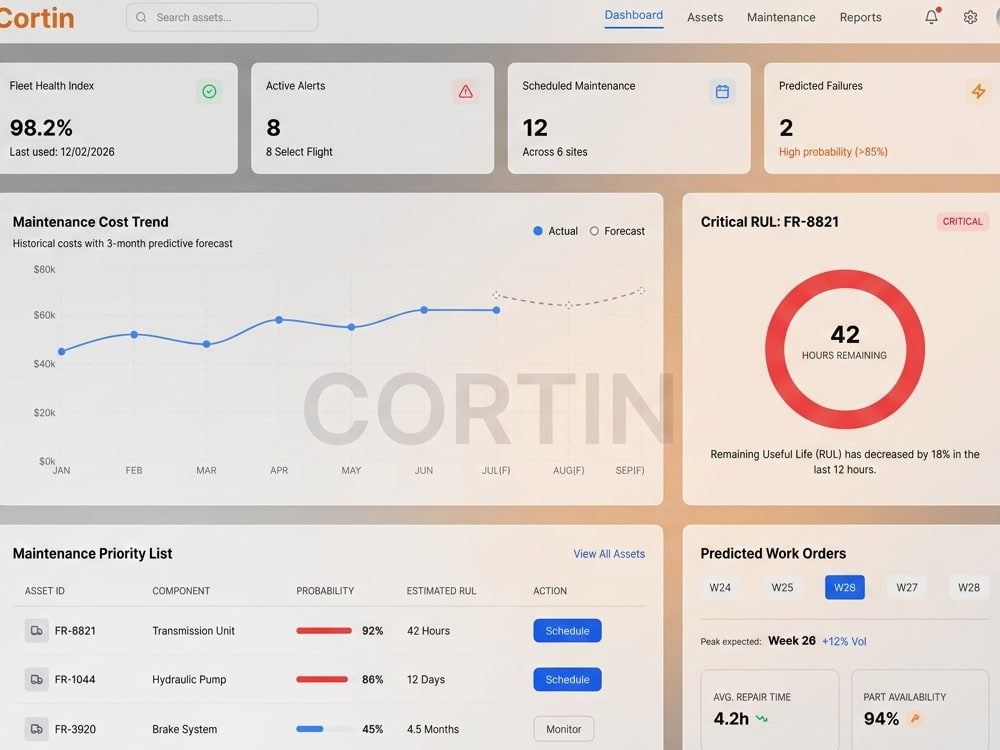The image size is (1000, 750).
Task: Open the Assets tab
Action: 705,17
